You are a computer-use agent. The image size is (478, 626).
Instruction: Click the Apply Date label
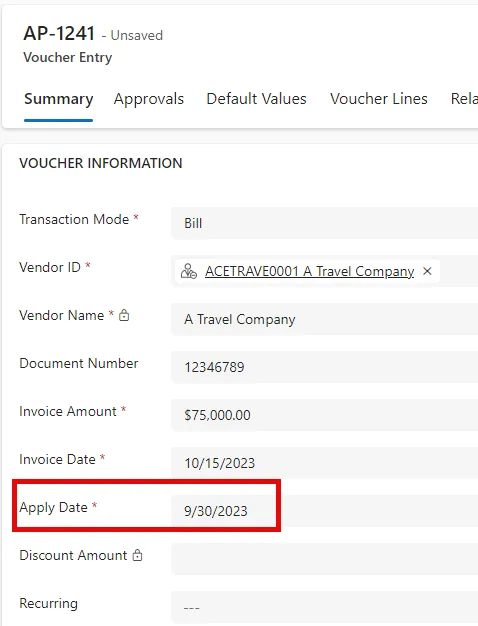(54, 507)
